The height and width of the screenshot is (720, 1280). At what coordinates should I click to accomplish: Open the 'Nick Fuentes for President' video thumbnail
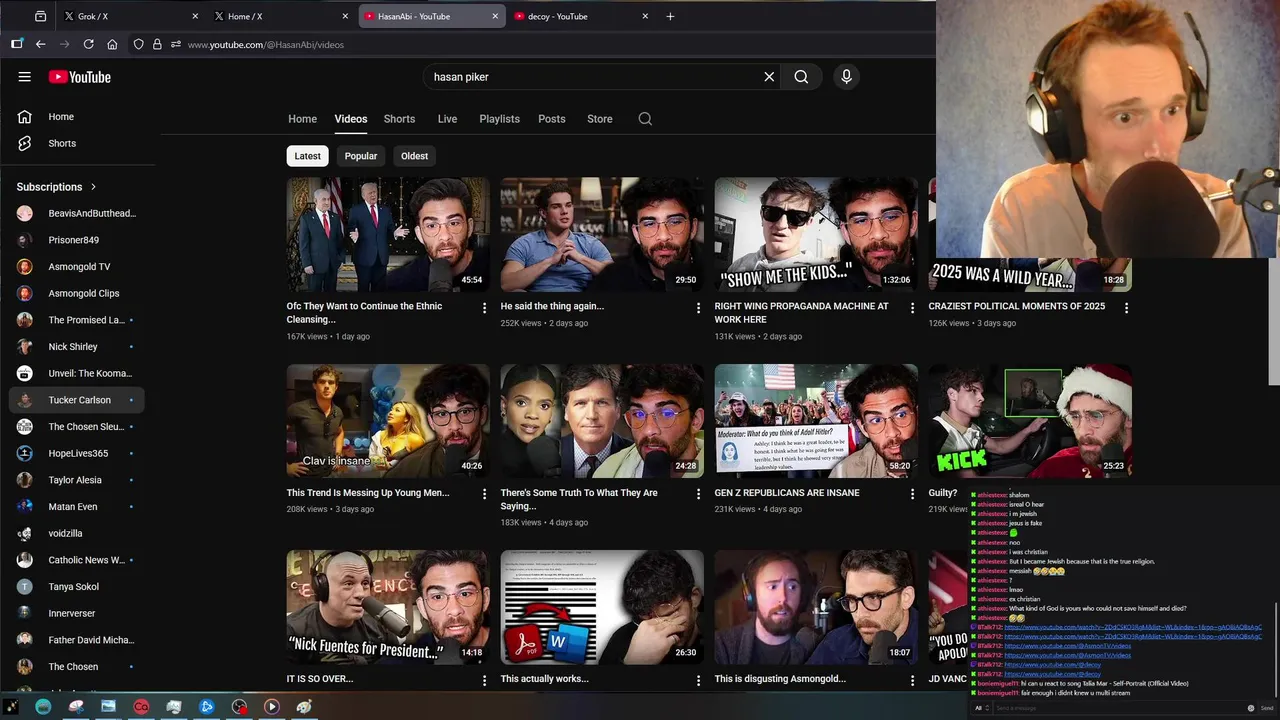coord(388,607)
